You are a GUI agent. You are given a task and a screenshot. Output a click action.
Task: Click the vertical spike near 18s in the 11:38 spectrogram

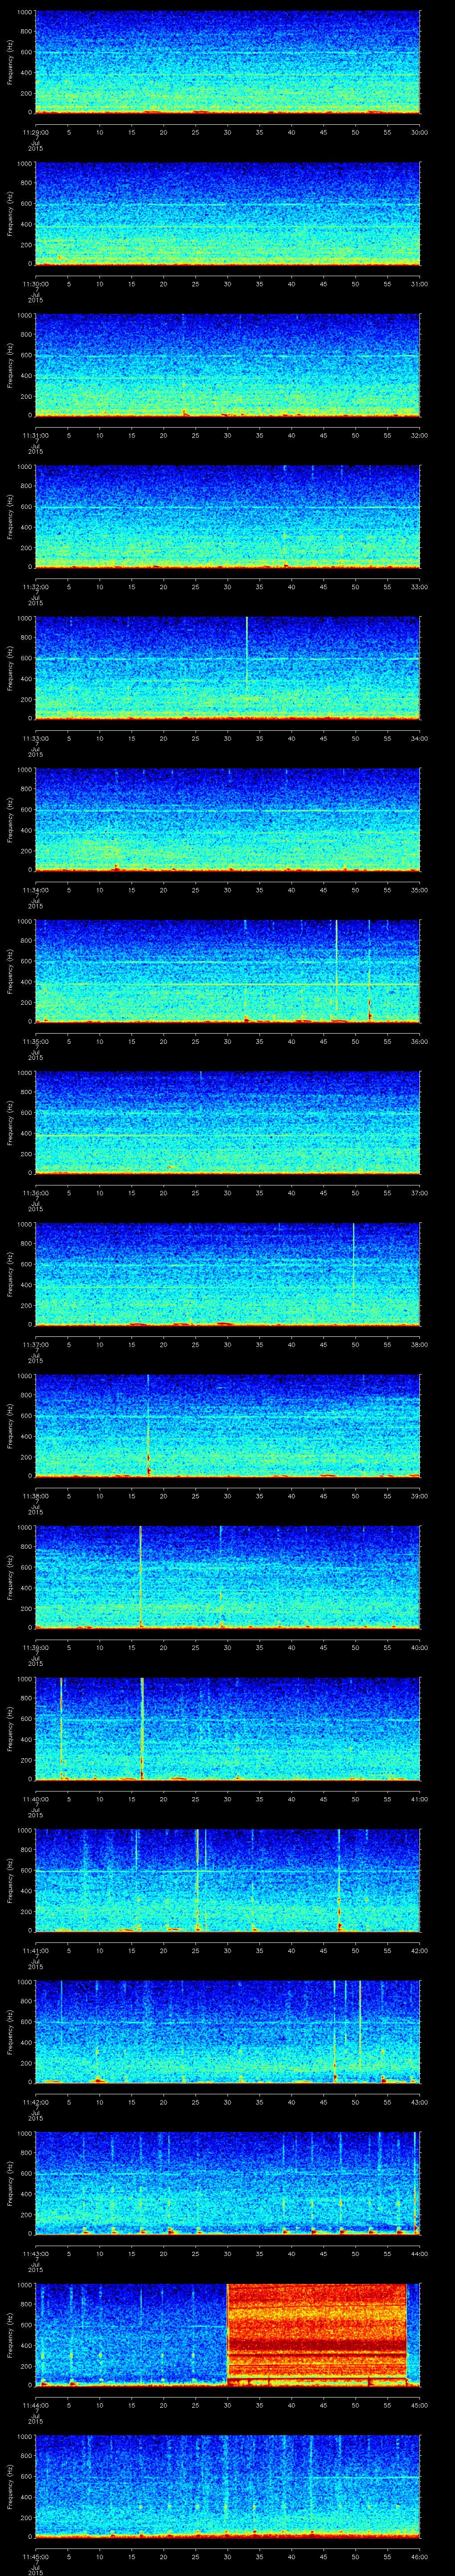click(x=148, y=1425)
